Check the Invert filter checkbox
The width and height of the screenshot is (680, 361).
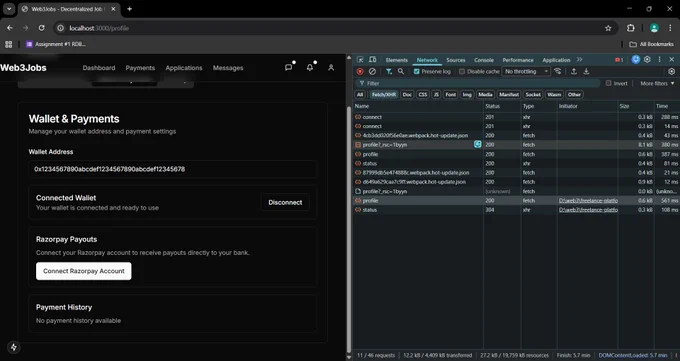click(x=608, y=83)
